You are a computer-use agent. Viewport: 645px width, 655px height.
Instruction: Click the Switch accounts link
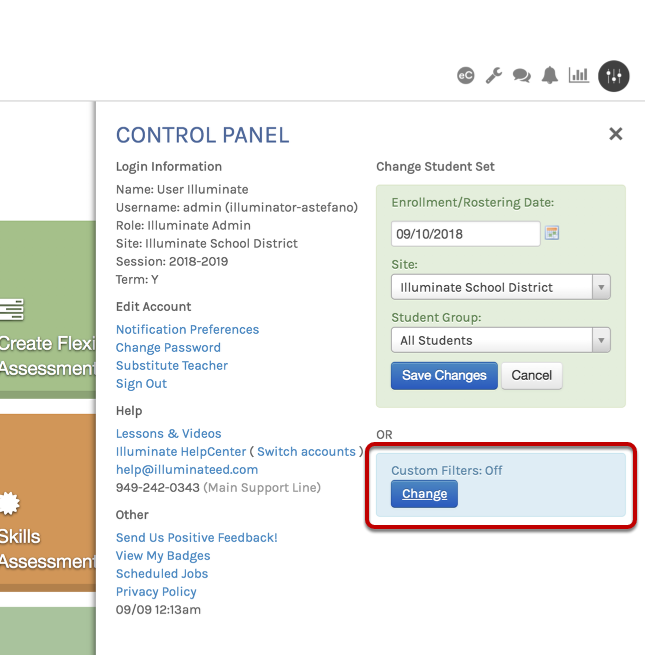click(x=306, y=452)
